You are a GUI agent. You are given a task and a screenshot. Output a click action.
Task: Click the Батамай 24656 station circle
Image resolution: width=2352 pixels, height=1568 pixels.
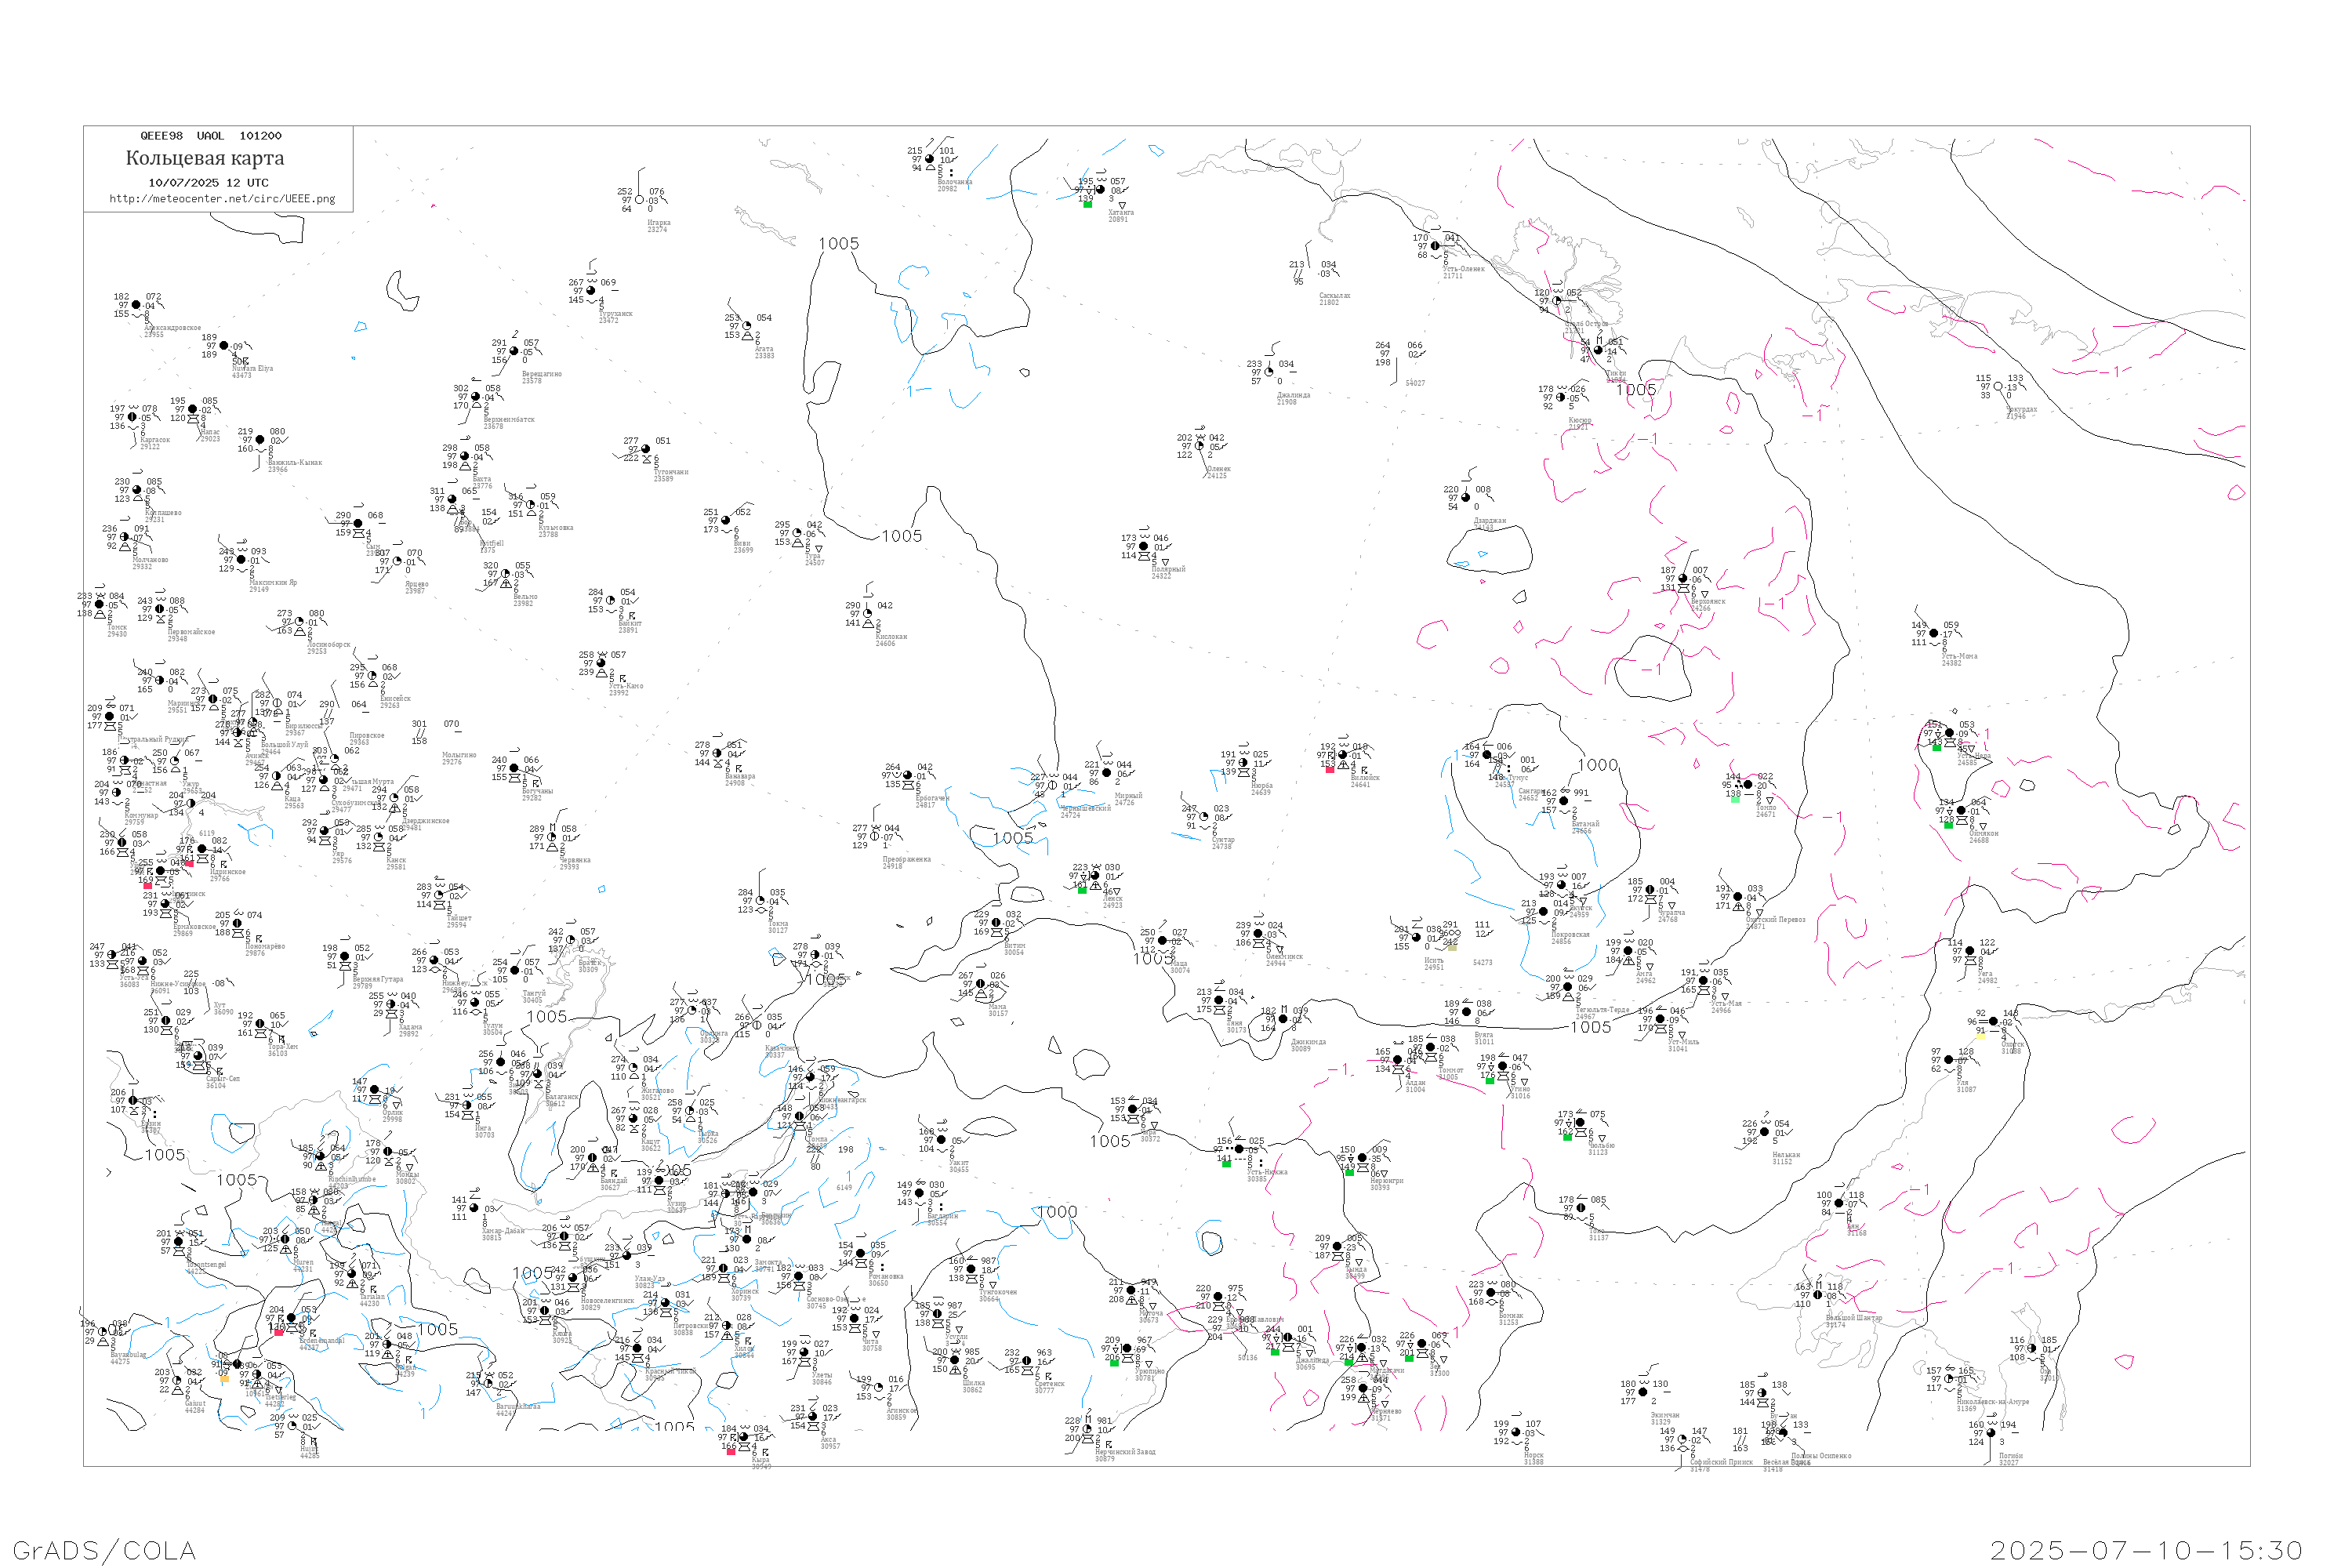(x=1564, y=801)
